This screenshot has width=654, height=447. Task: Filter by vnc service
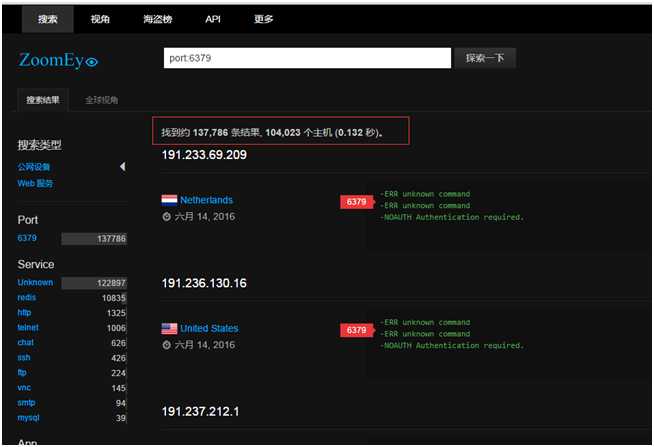tap(24, 388)
